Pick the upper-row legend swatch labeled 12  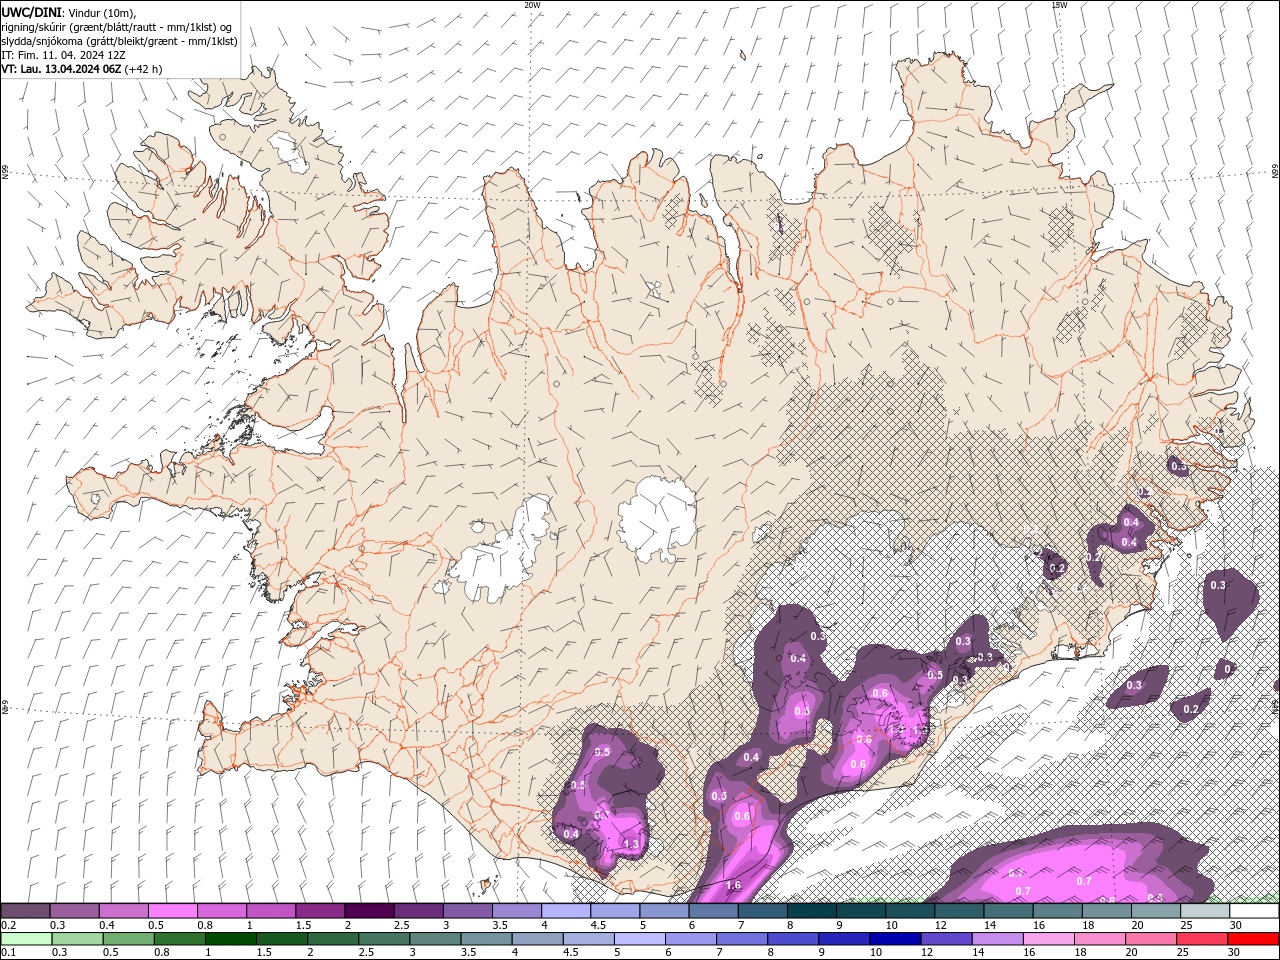[x=960, y=910]
